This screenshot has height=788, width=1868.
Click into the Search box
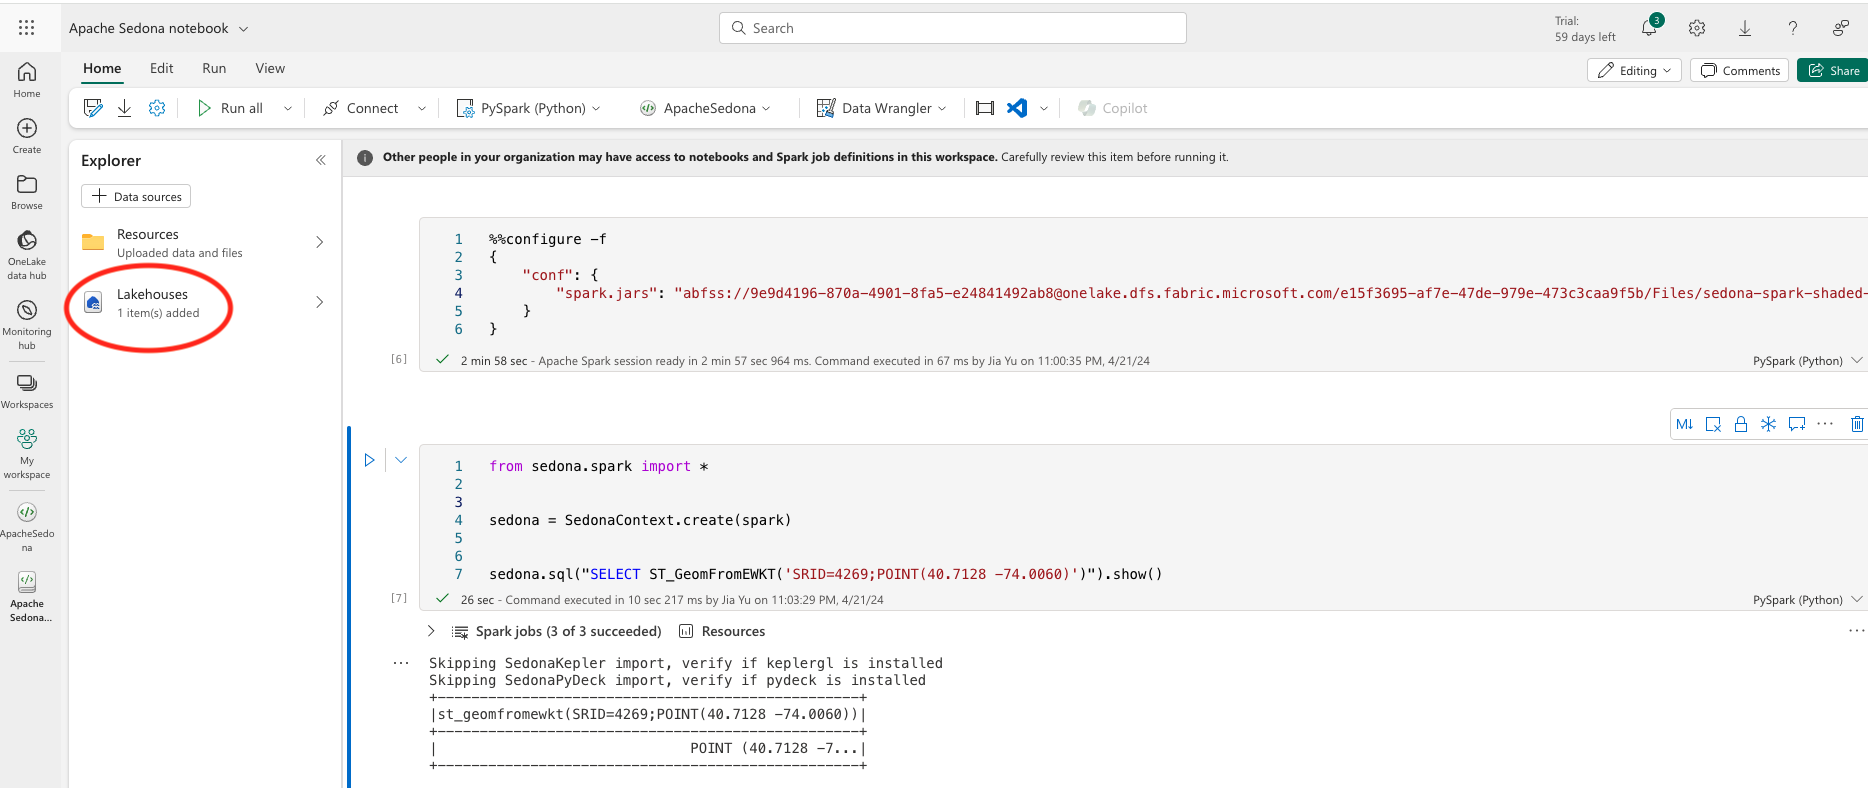click(952, 28)
